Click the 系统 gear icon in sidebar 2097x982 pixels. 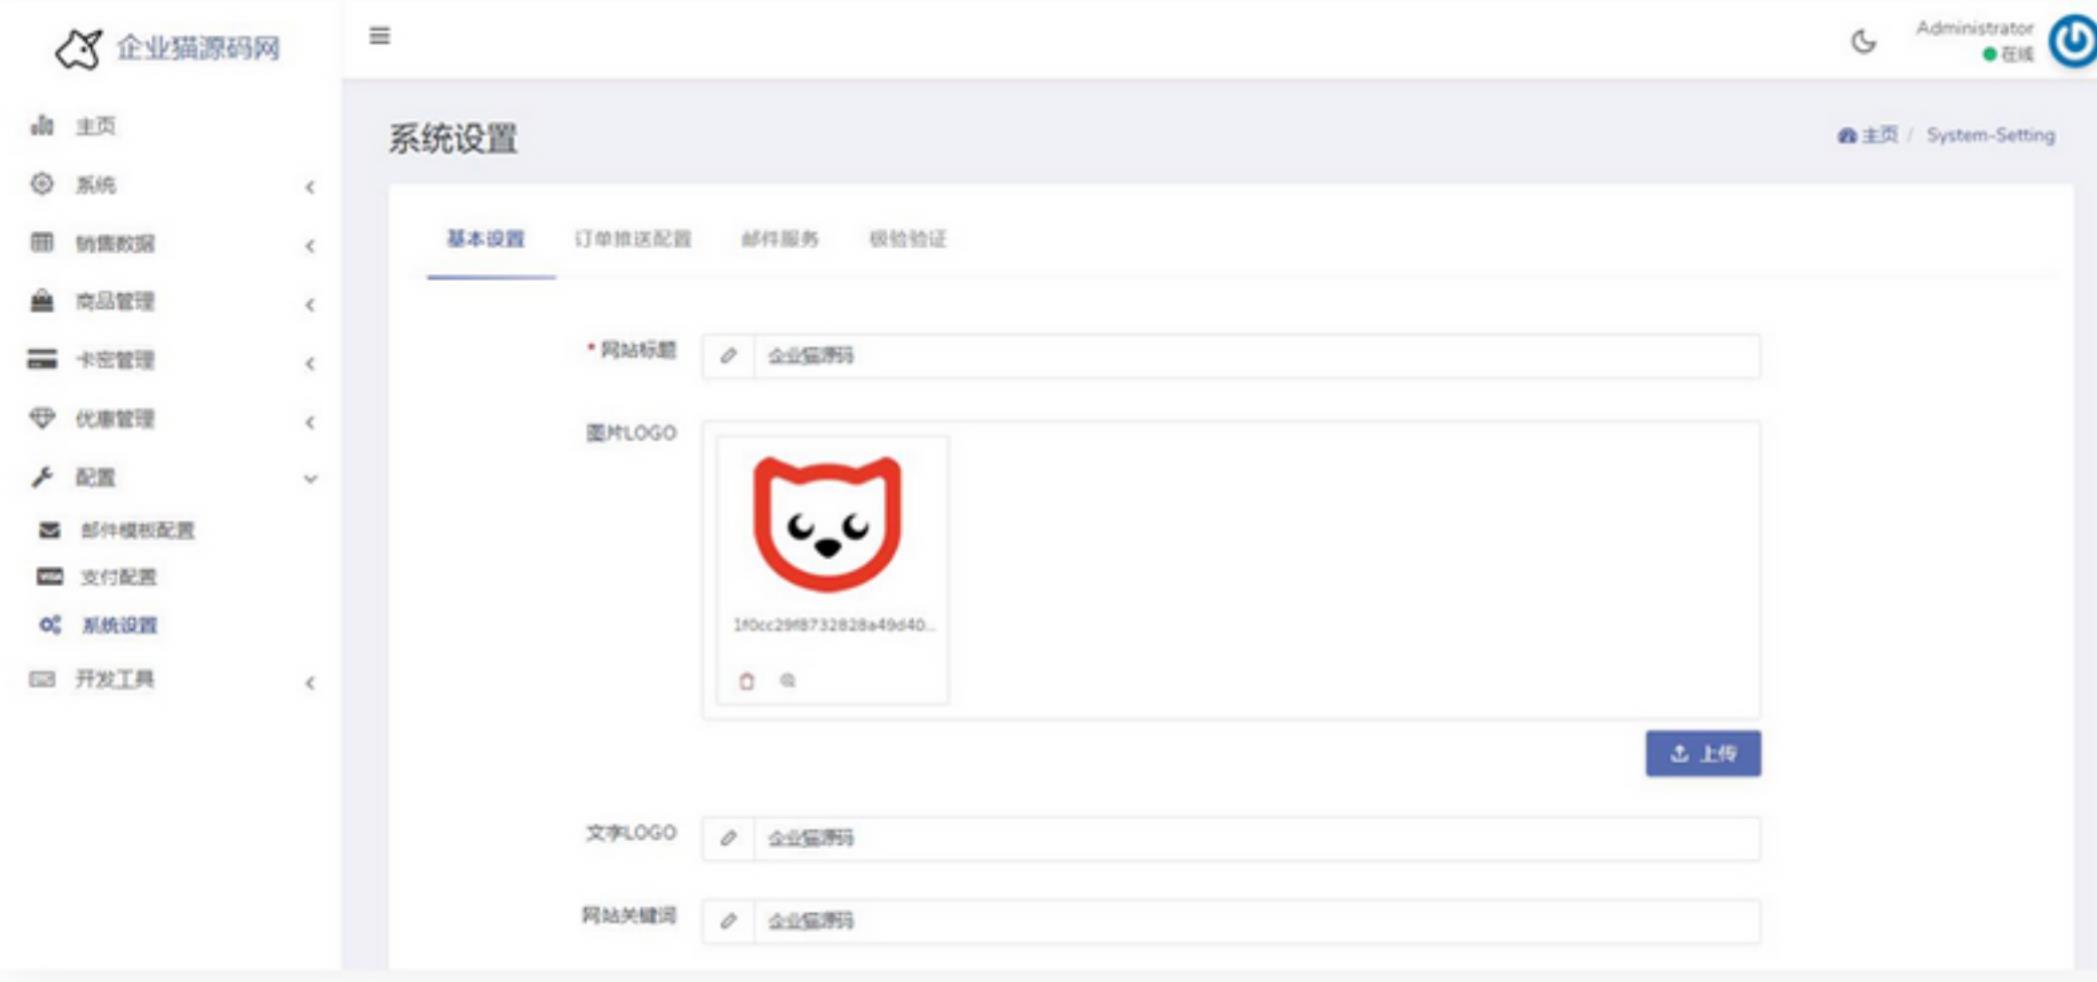(x=42, y=184)
